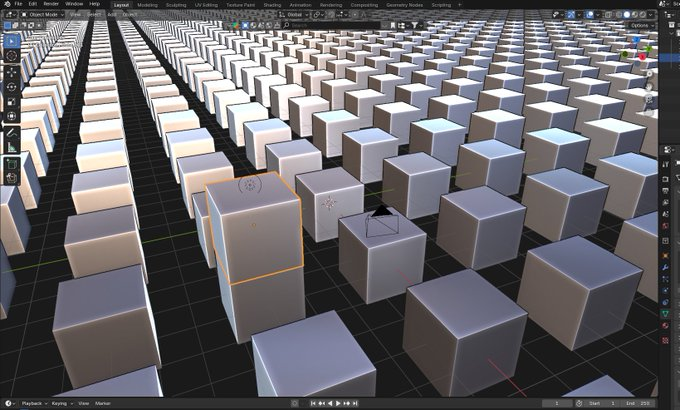Open the timeline Marker menu
The image size is (680, 410).
point(103,403)
